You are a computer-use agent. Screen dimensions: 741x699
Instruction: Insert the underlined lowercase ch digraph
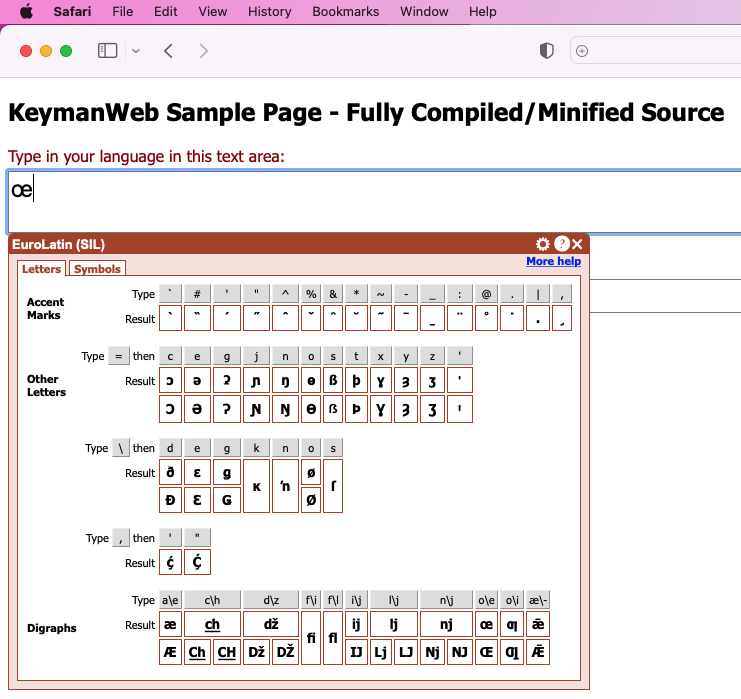[x=212, y=624]
